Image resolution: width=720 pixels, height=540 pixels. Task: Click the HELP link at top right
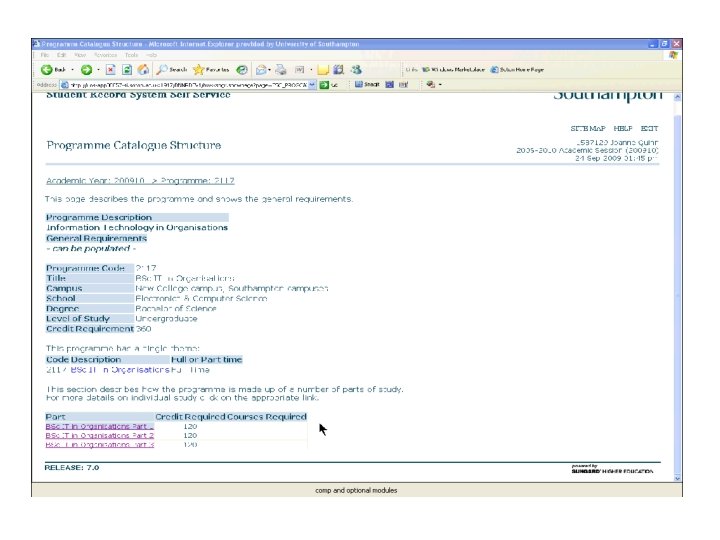(623, 129)
